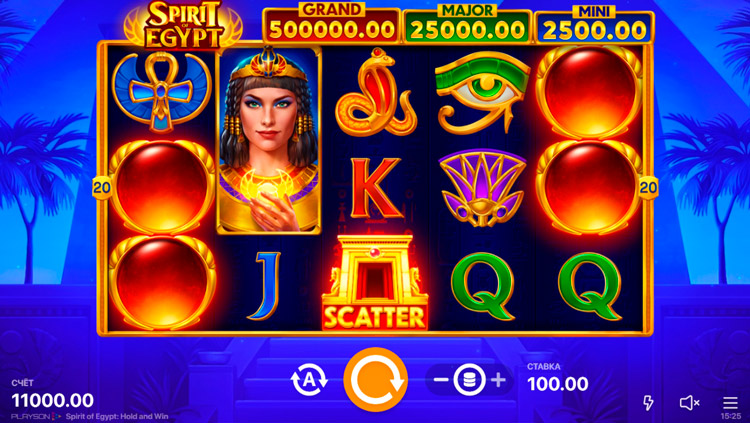Viewport: 750px width, 423px height.
Task: Click the purple lotus symbol
Action: pos(482,189)
